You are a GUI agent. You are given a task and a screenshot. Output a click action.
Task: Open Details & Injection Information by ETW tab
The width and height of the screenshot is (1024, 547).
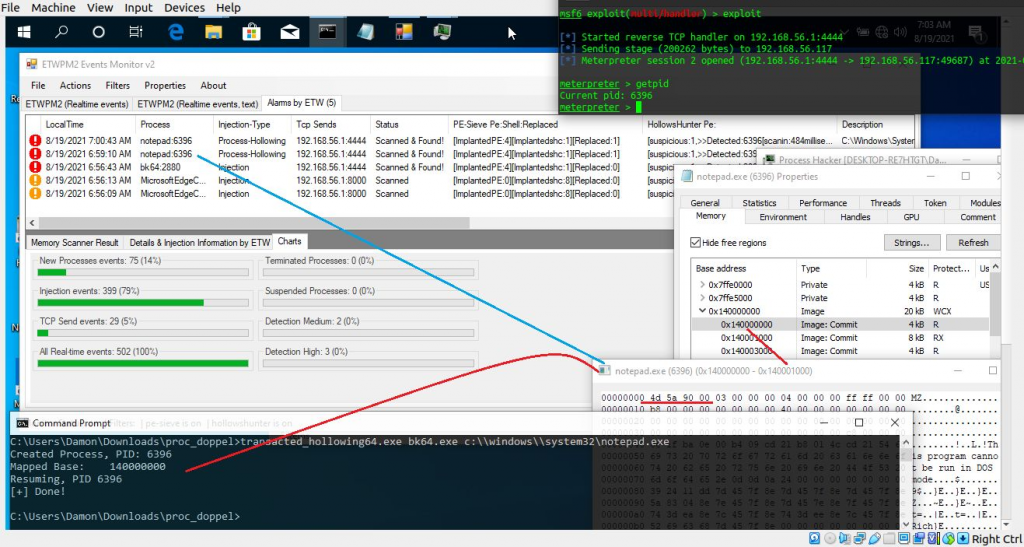click(199, 243)
